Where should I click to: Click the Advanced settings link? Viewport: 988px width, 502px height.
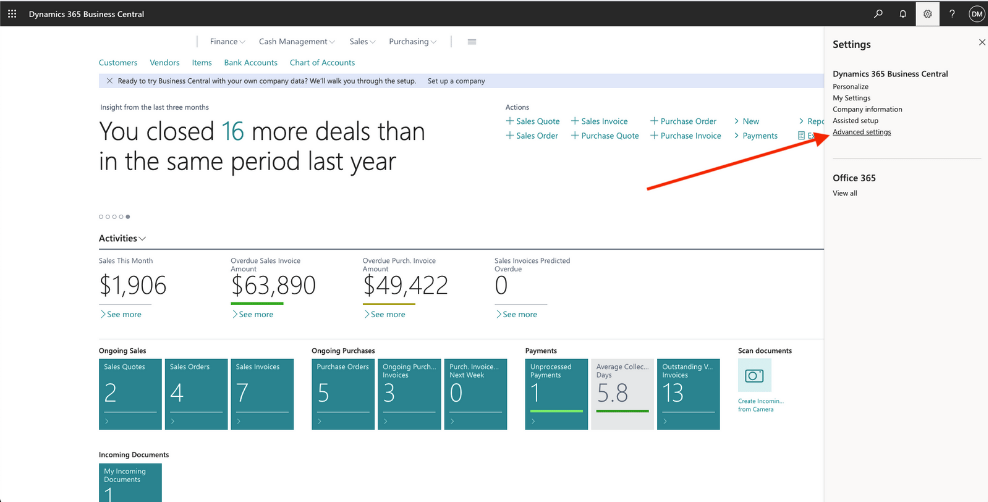tap(861, 132)
